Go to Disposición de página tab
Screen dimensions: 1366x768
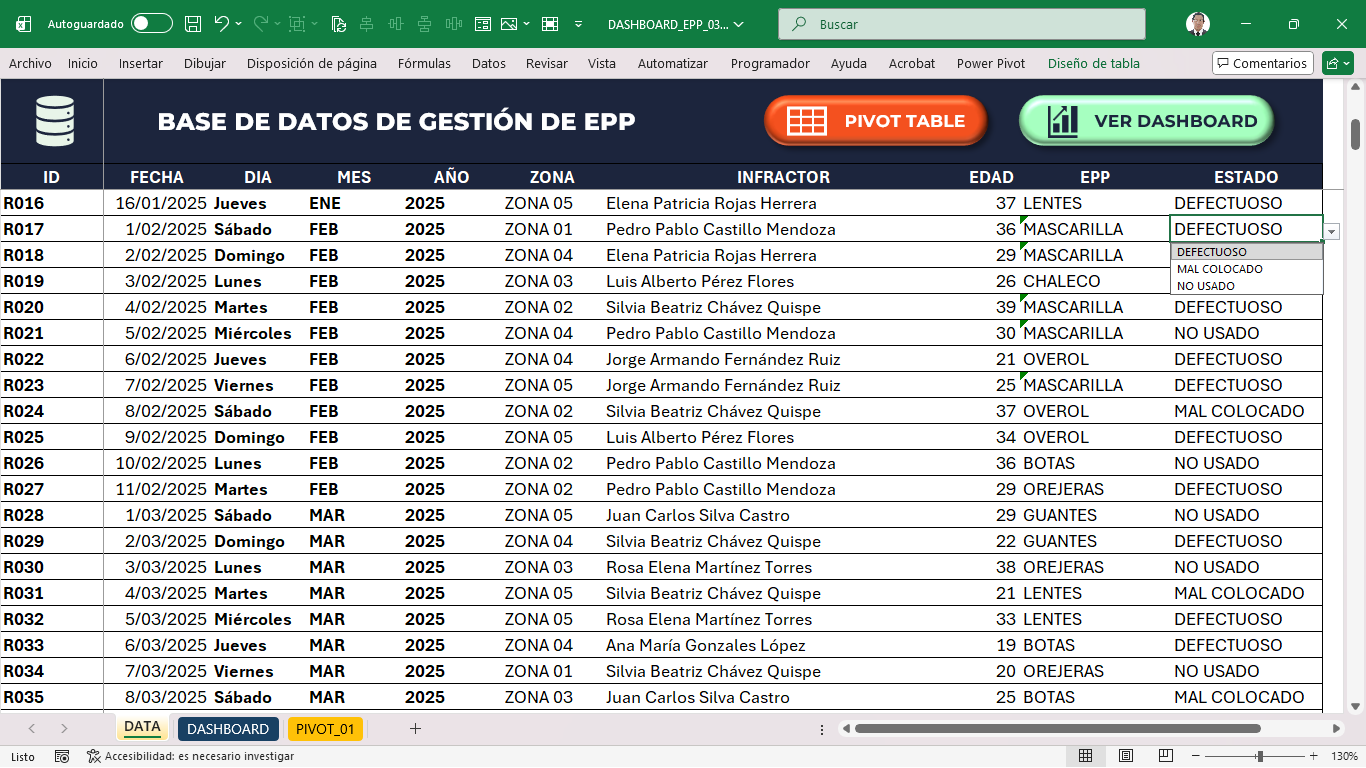pyautogui.click(x=312, y=63)
